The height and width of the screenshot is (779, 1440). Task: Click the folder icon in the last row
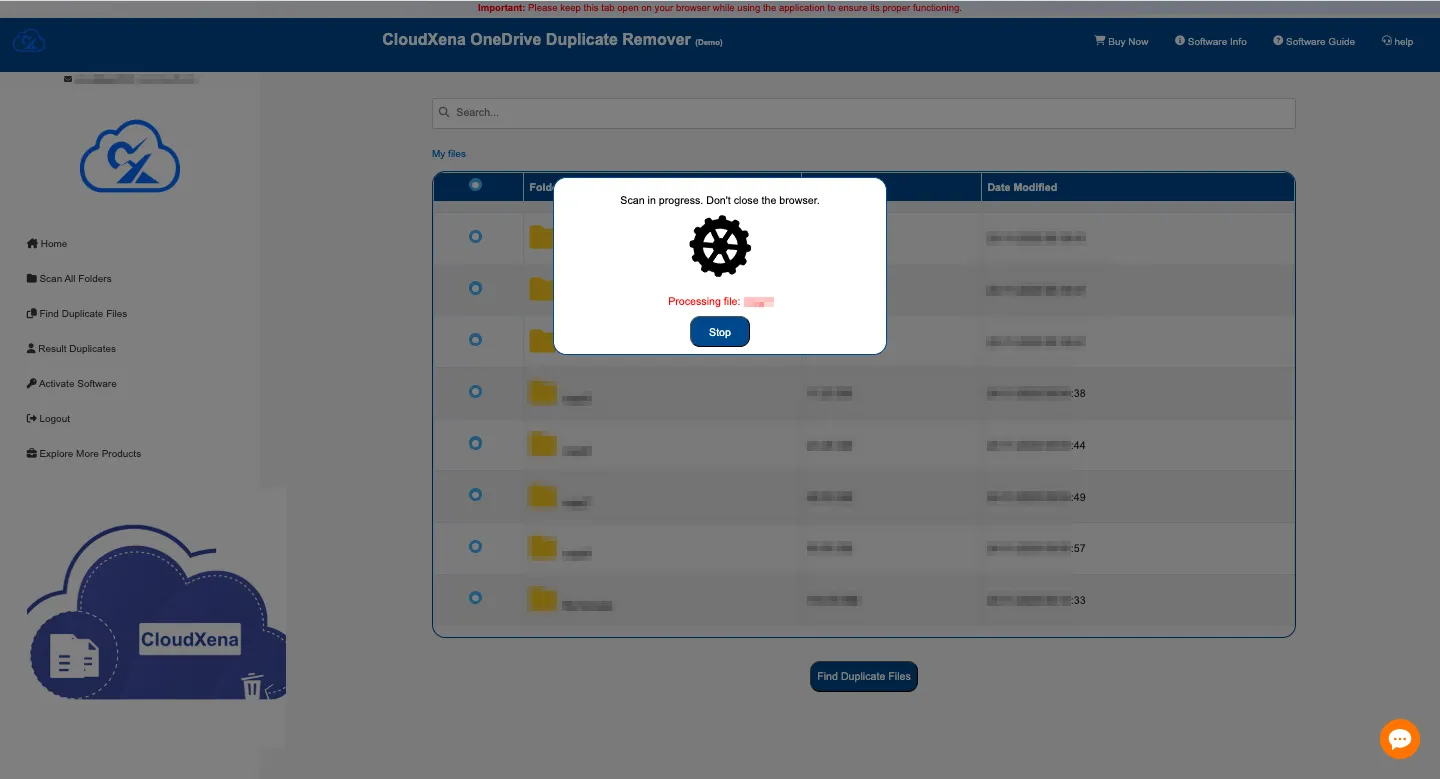tap(542, 599)
